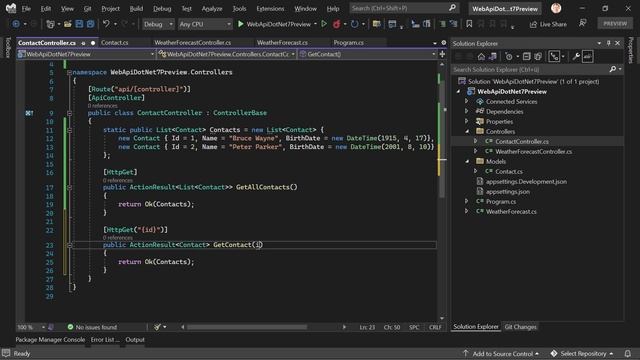
Task: Save the current file with Save icon
Action: click(x=79, y=24)
